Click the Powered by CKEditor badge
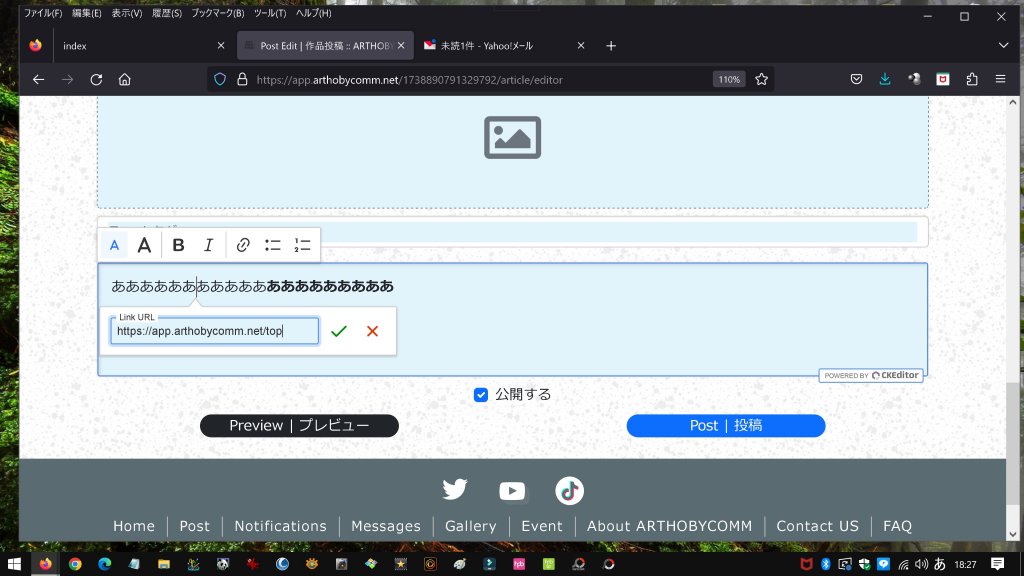1024x576 pixels. click(871, 376)
